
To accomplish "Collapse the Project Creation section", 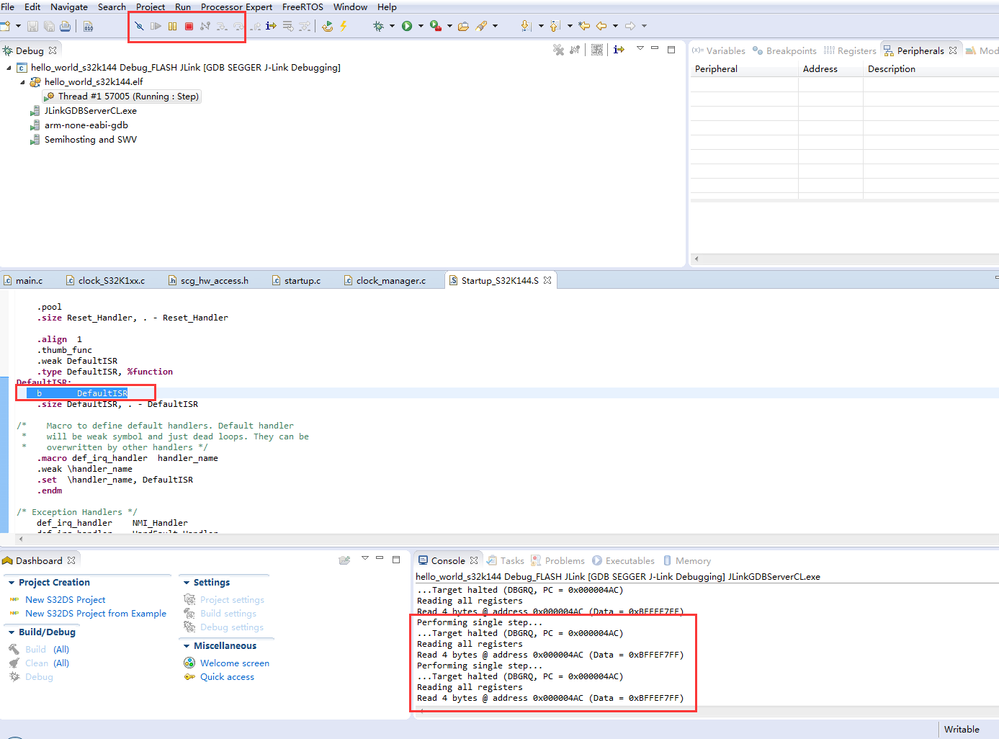I will [x=11, y=582].
